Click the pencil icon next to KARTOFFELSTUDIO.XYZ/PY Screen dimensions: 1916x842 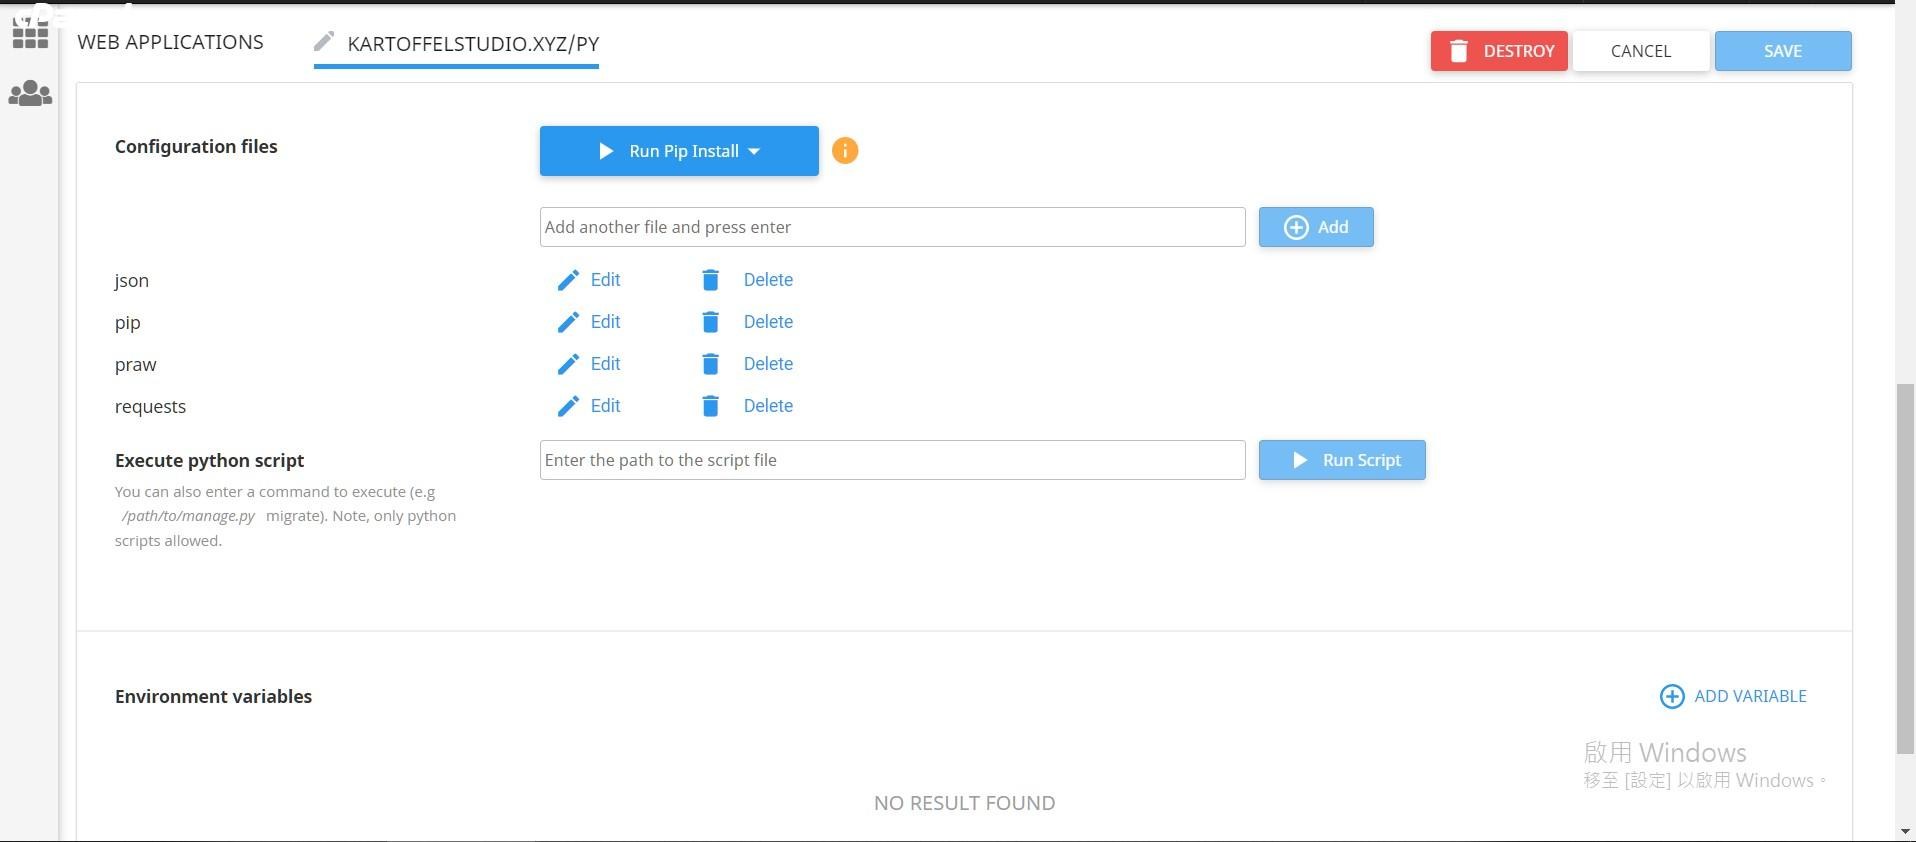(x=323, y=42)
